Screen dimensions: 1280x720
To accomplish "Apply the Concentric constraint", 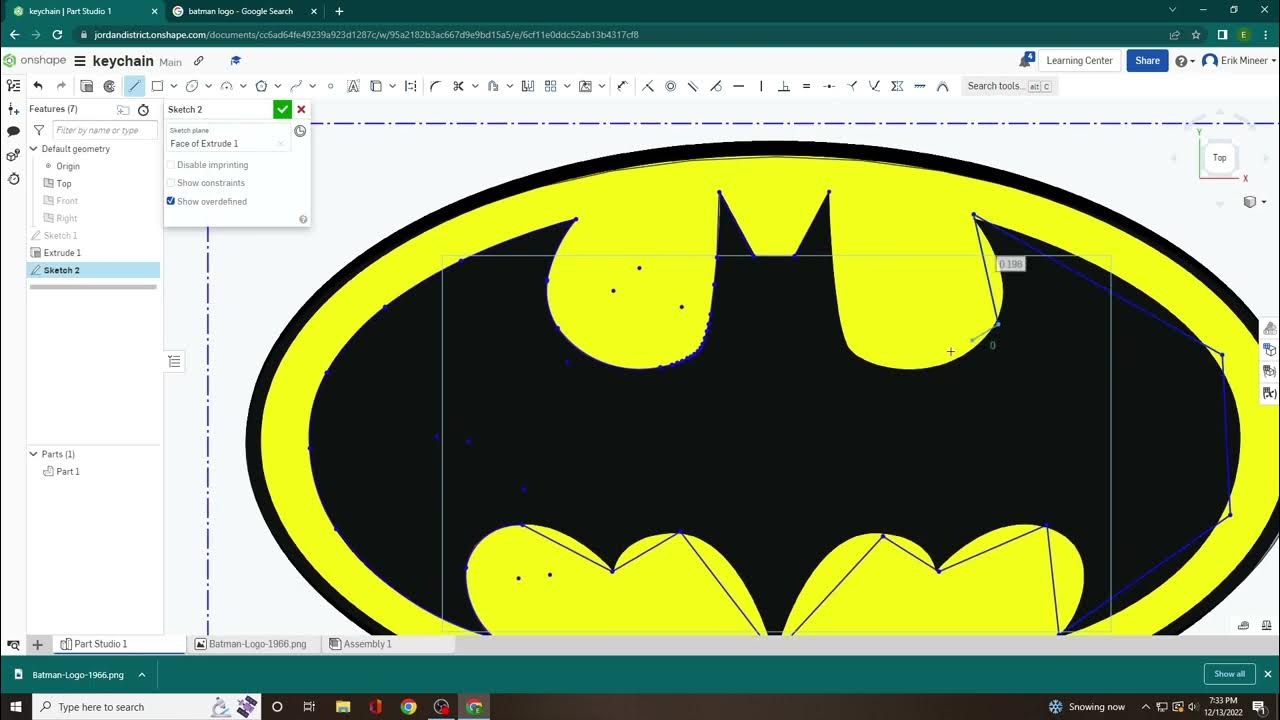I will tap(670, 86).
